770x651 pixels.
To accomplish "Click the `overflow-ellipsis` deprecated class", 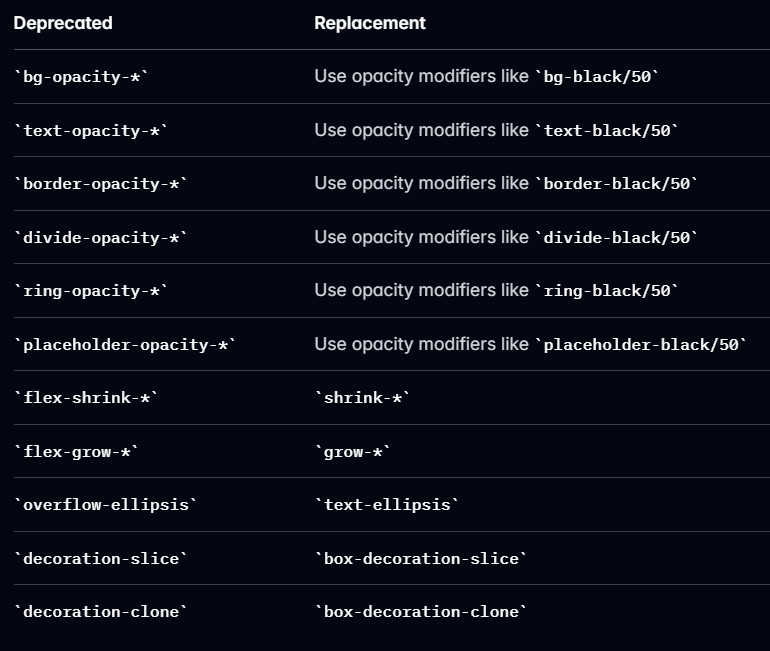I will pos(106,505).
